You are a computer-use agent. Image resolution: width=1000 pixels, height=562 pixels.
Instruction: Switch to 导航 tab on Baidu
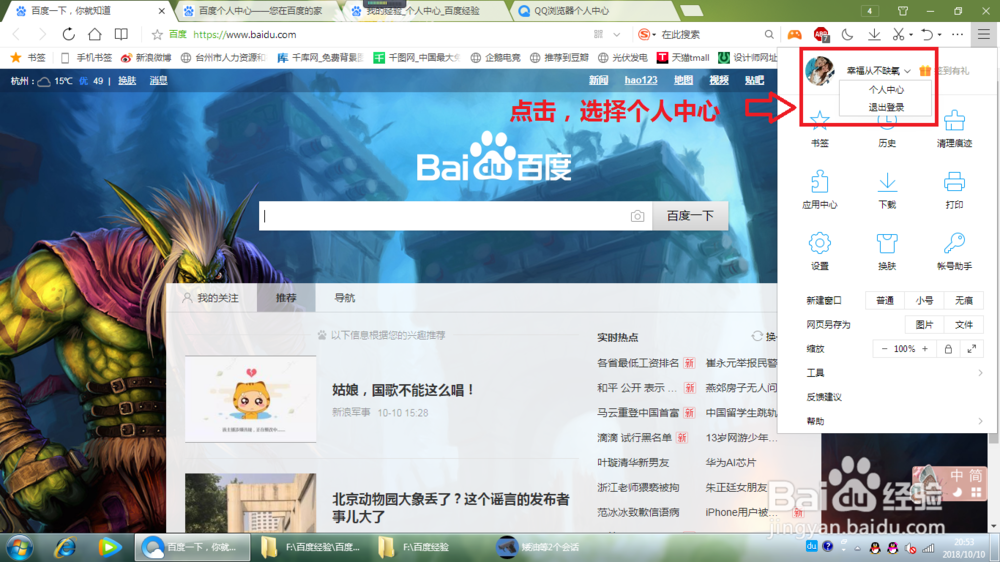click(x=344, y=298)
